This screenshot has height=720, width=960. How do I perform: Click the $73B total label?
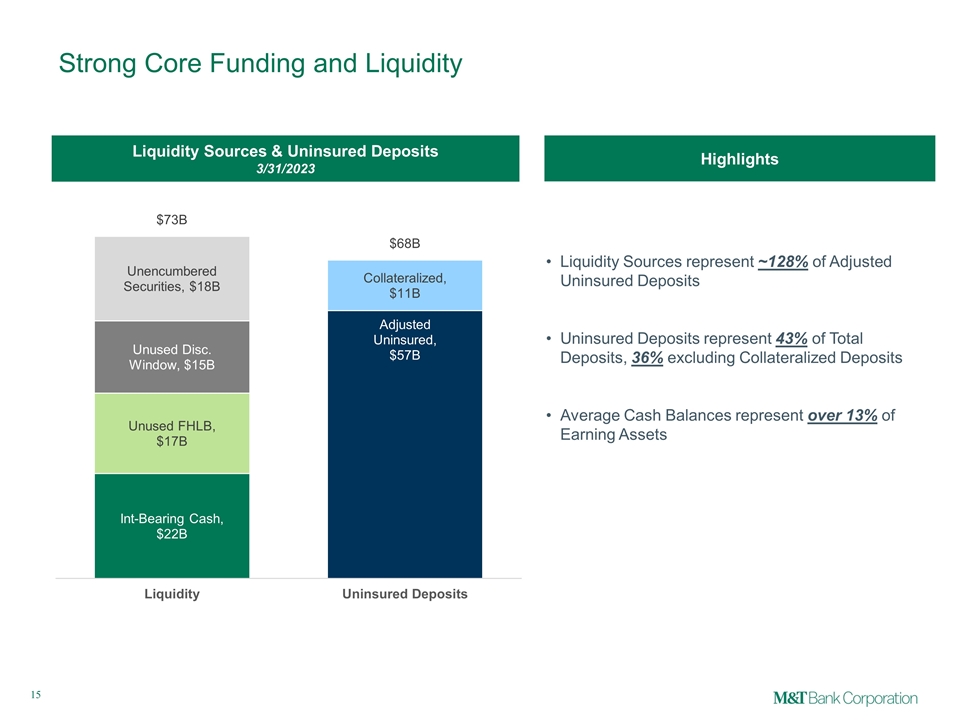click(171, 219)
